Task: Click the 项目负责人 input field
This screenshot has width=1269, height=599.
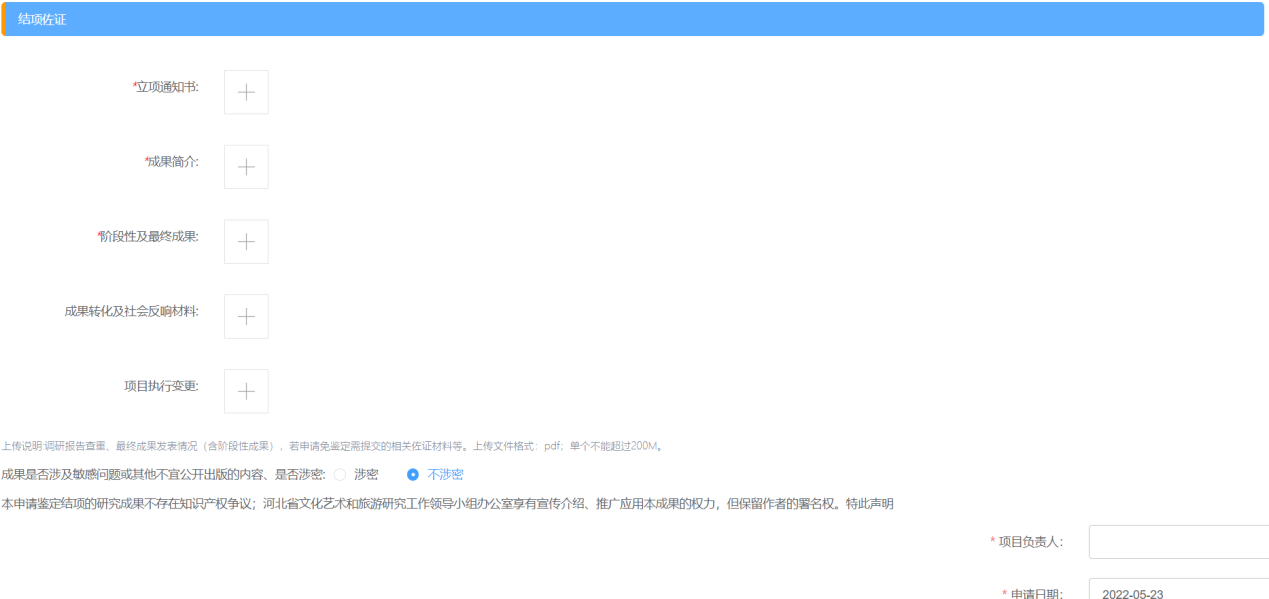Action: tap(1178, 542)
